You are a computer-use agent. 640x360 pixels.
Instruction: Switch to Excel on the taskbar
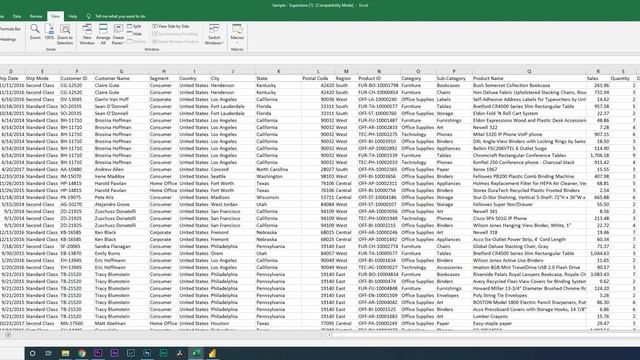coord(196,353)
